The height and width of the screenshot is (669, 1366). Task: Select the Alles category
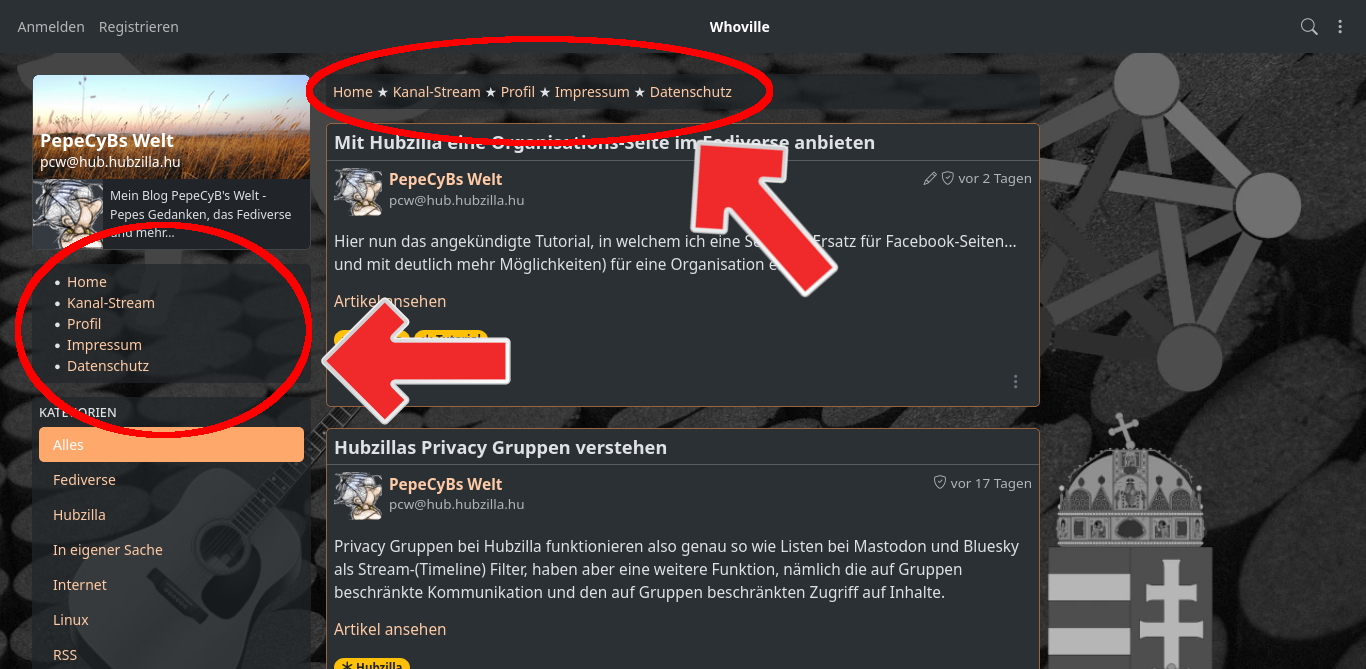click(171, 445)
